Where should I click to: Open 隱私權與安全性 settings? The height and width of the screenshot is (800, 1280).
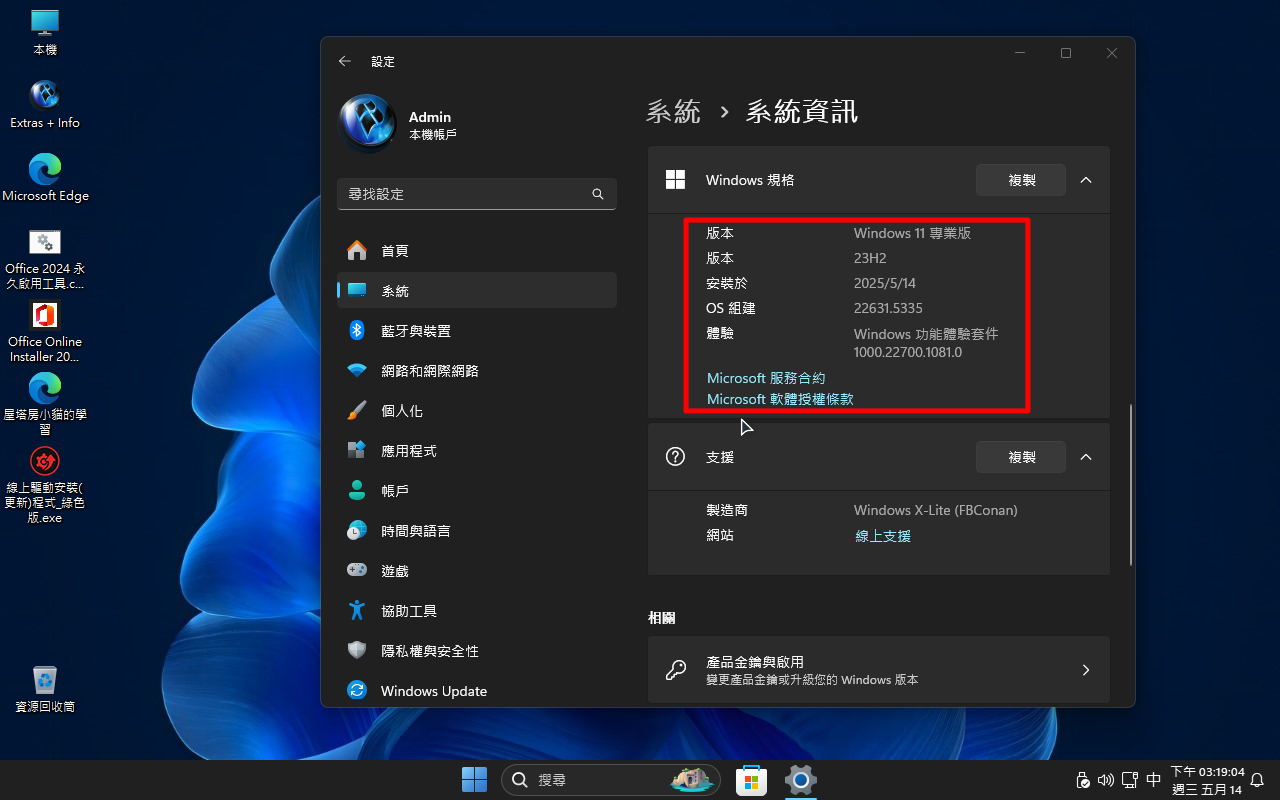pos(477,651)
